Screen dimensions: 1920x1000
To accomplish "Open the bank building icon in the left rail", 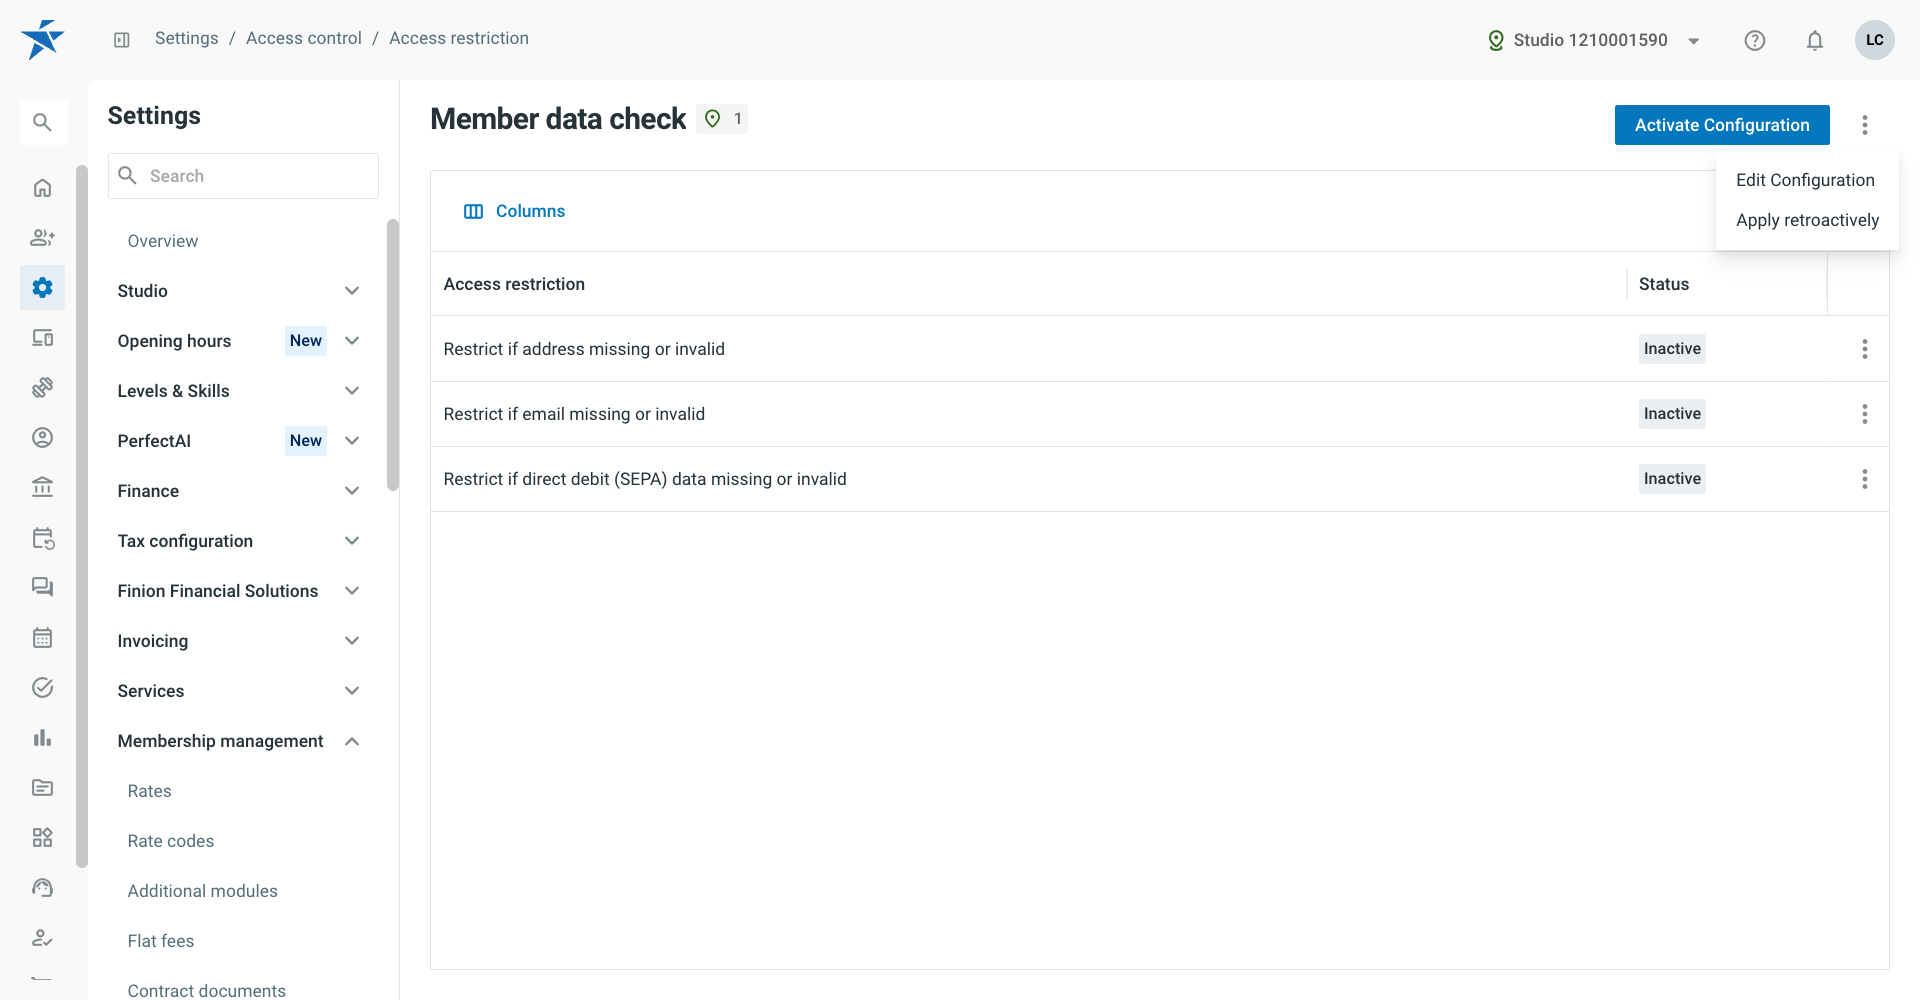I will tap(42, 488).
